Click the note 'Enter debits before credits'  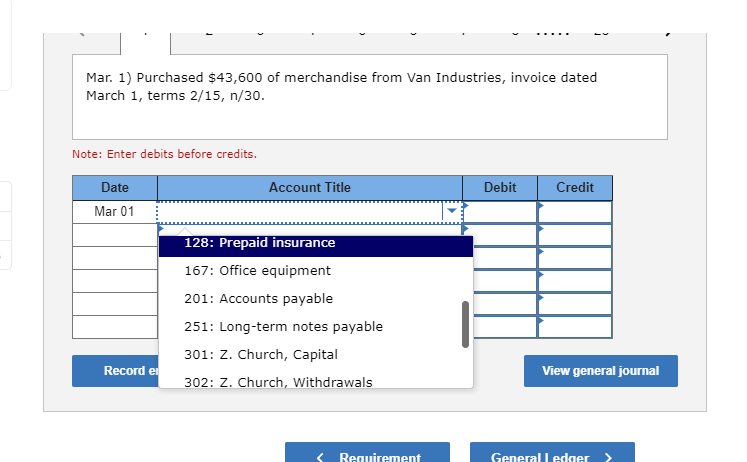(x=164, y=154)
